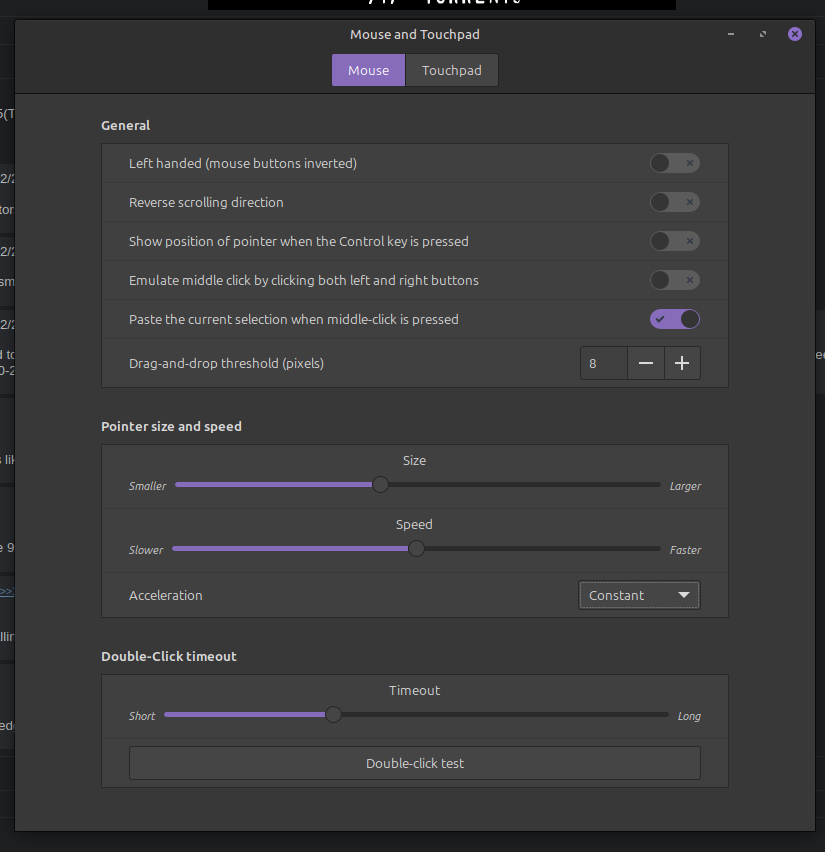
Task: Toggle show pointer position on Control key
Action: [x=674, y=241]
